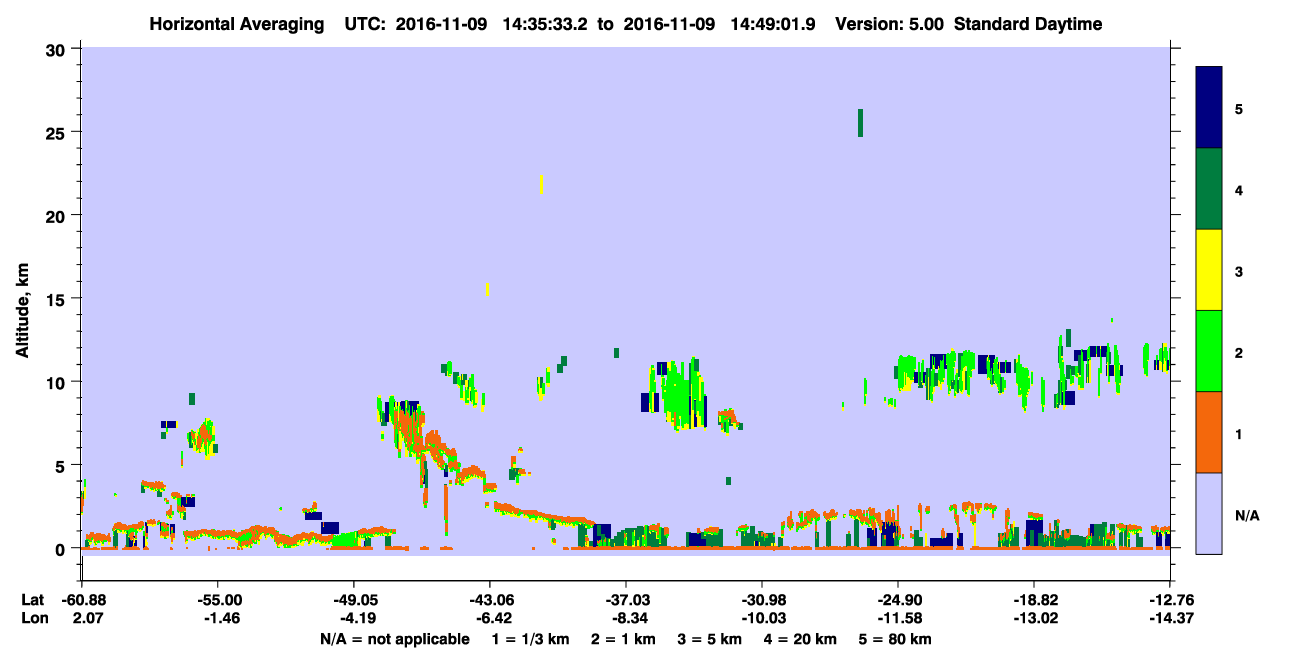Click latitude value -49.05
Screen dimensions: 1300x667
353,600
